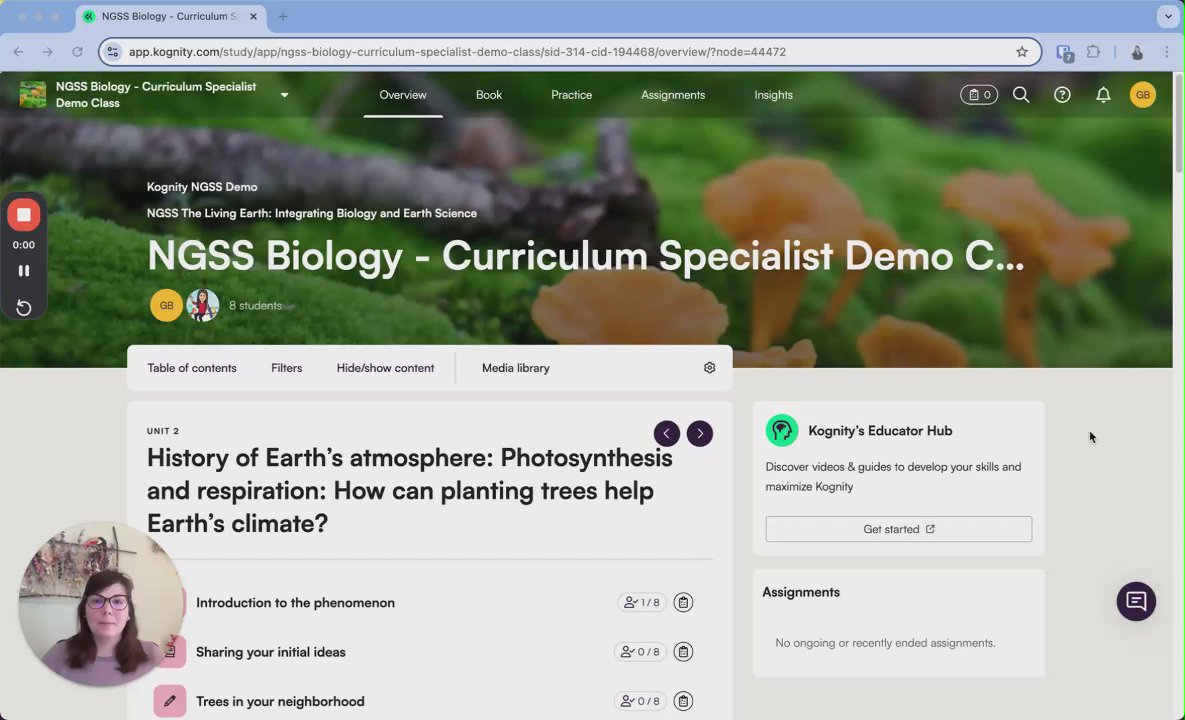Click the 1/8 student completion badge
The height and width of the screenshot is (720, 1185).
tap(642, 602)
